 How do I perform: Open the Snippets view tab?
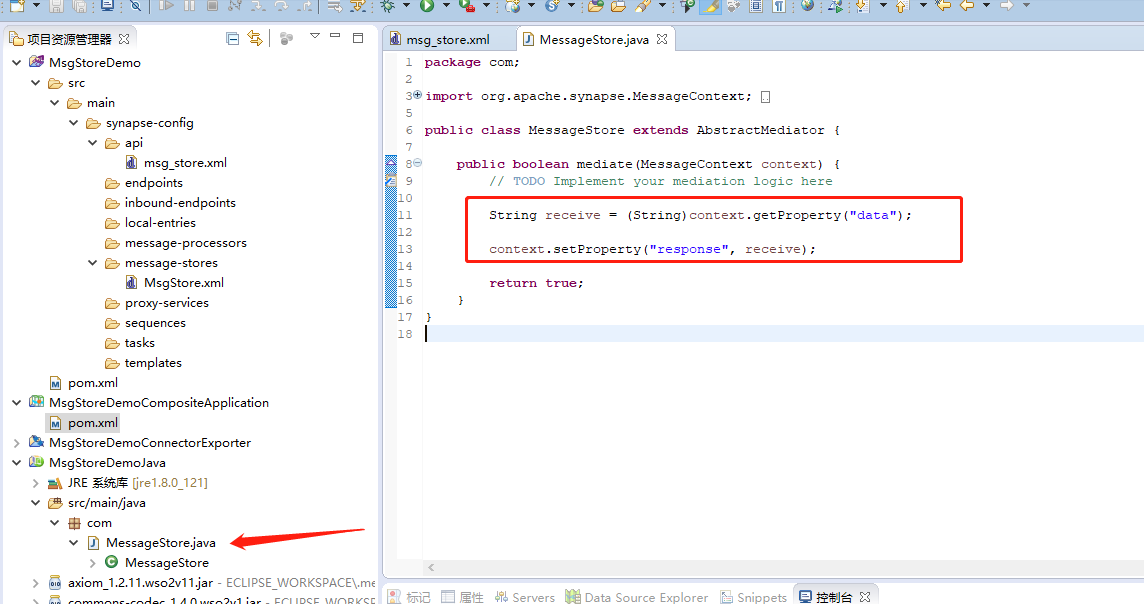pyautogui.click(x=754, y=597)
